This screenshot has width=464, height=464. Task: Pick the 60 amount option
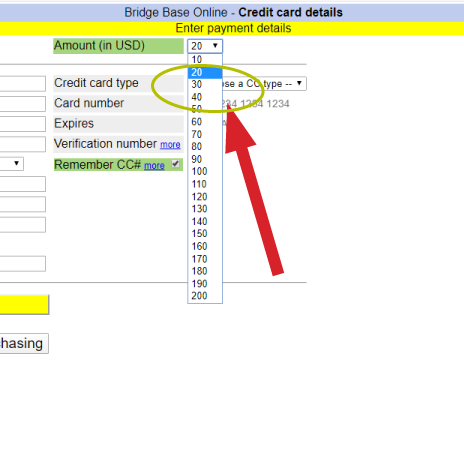[205, 122]
